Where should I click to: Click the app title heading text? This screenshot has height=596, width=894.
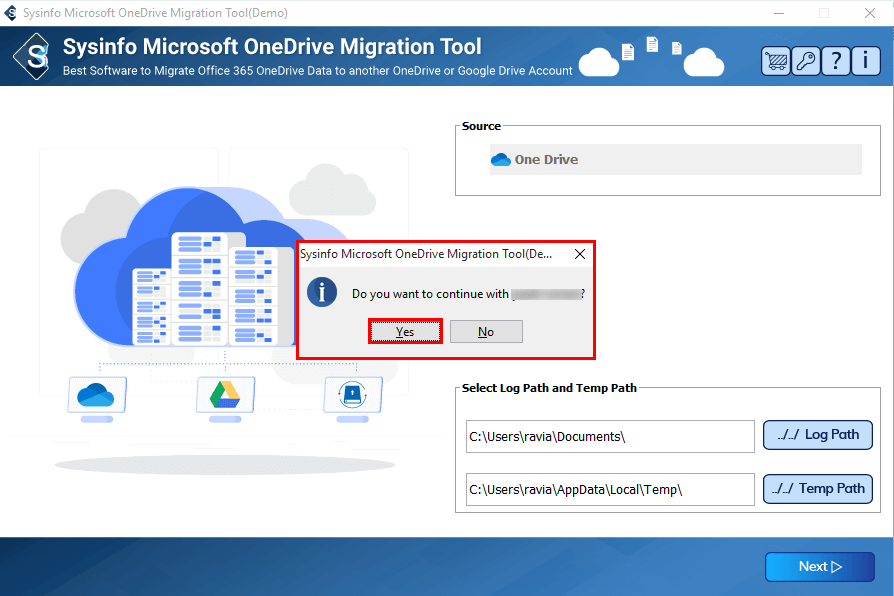pyautogui.click(x=272, y=47)
